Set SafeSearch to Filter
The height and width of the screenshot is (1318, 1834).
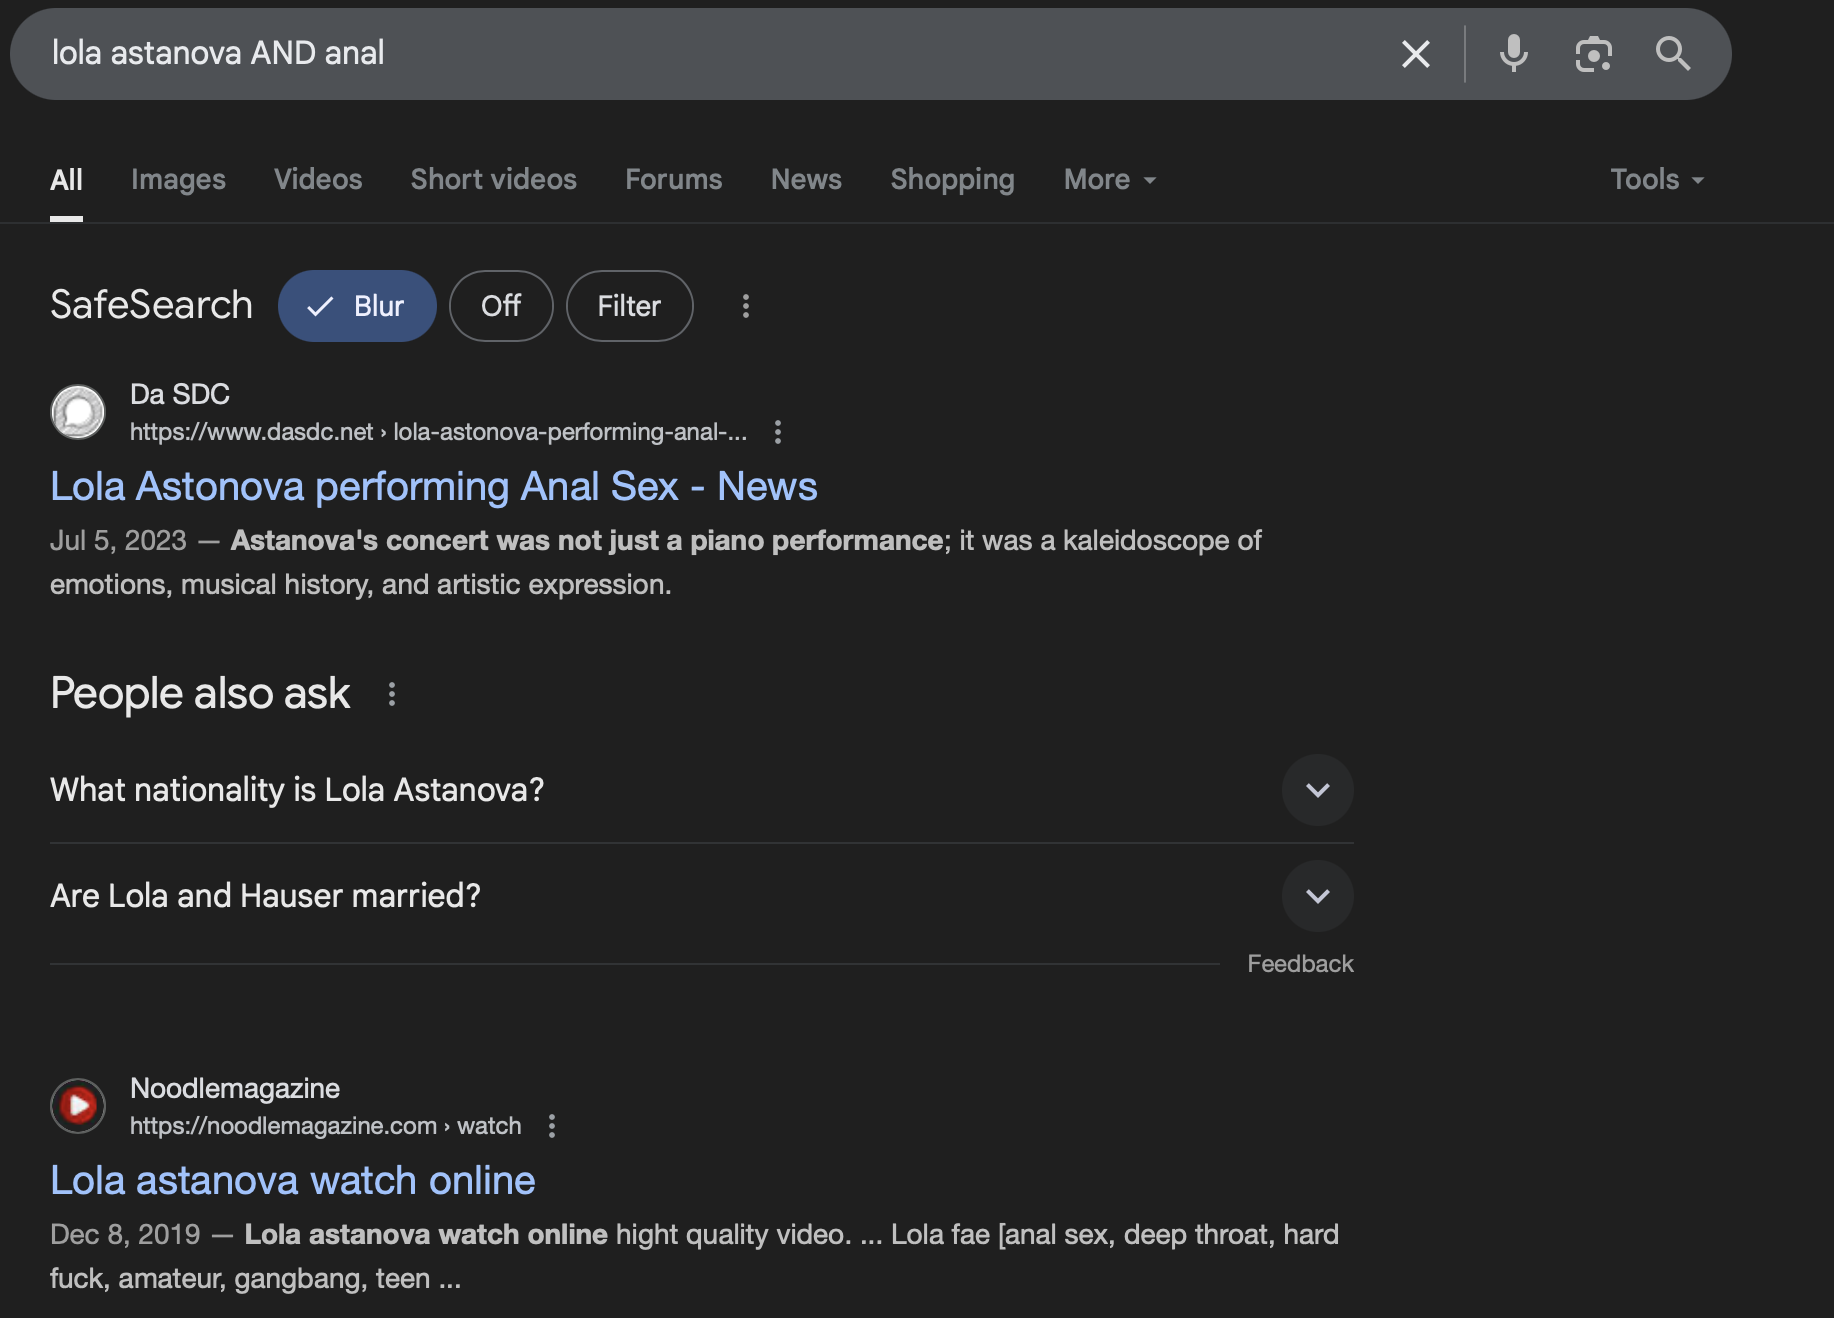pyautogui.click(x=629, y=306)
